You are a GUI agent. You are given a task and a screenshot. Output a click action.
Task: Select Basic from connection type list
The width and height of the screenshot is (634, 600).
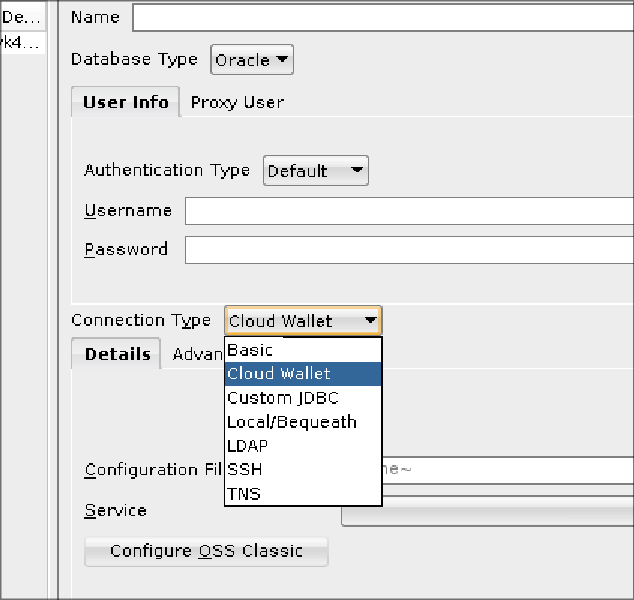302,350
